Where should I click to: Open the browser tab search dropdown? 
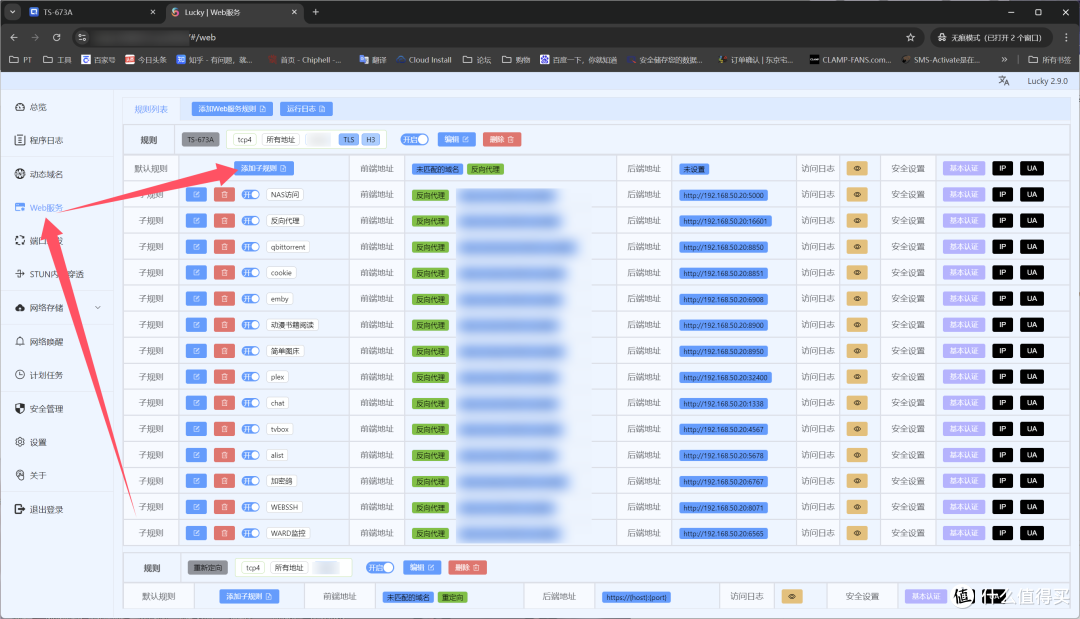(12, 12)
